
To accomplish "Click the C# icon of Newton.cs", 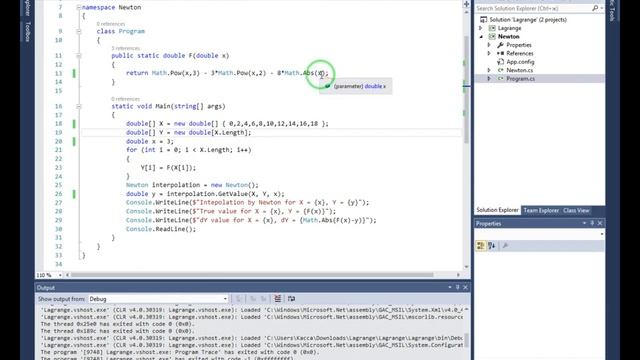I will pyautogui.click(x=500, y=70).
